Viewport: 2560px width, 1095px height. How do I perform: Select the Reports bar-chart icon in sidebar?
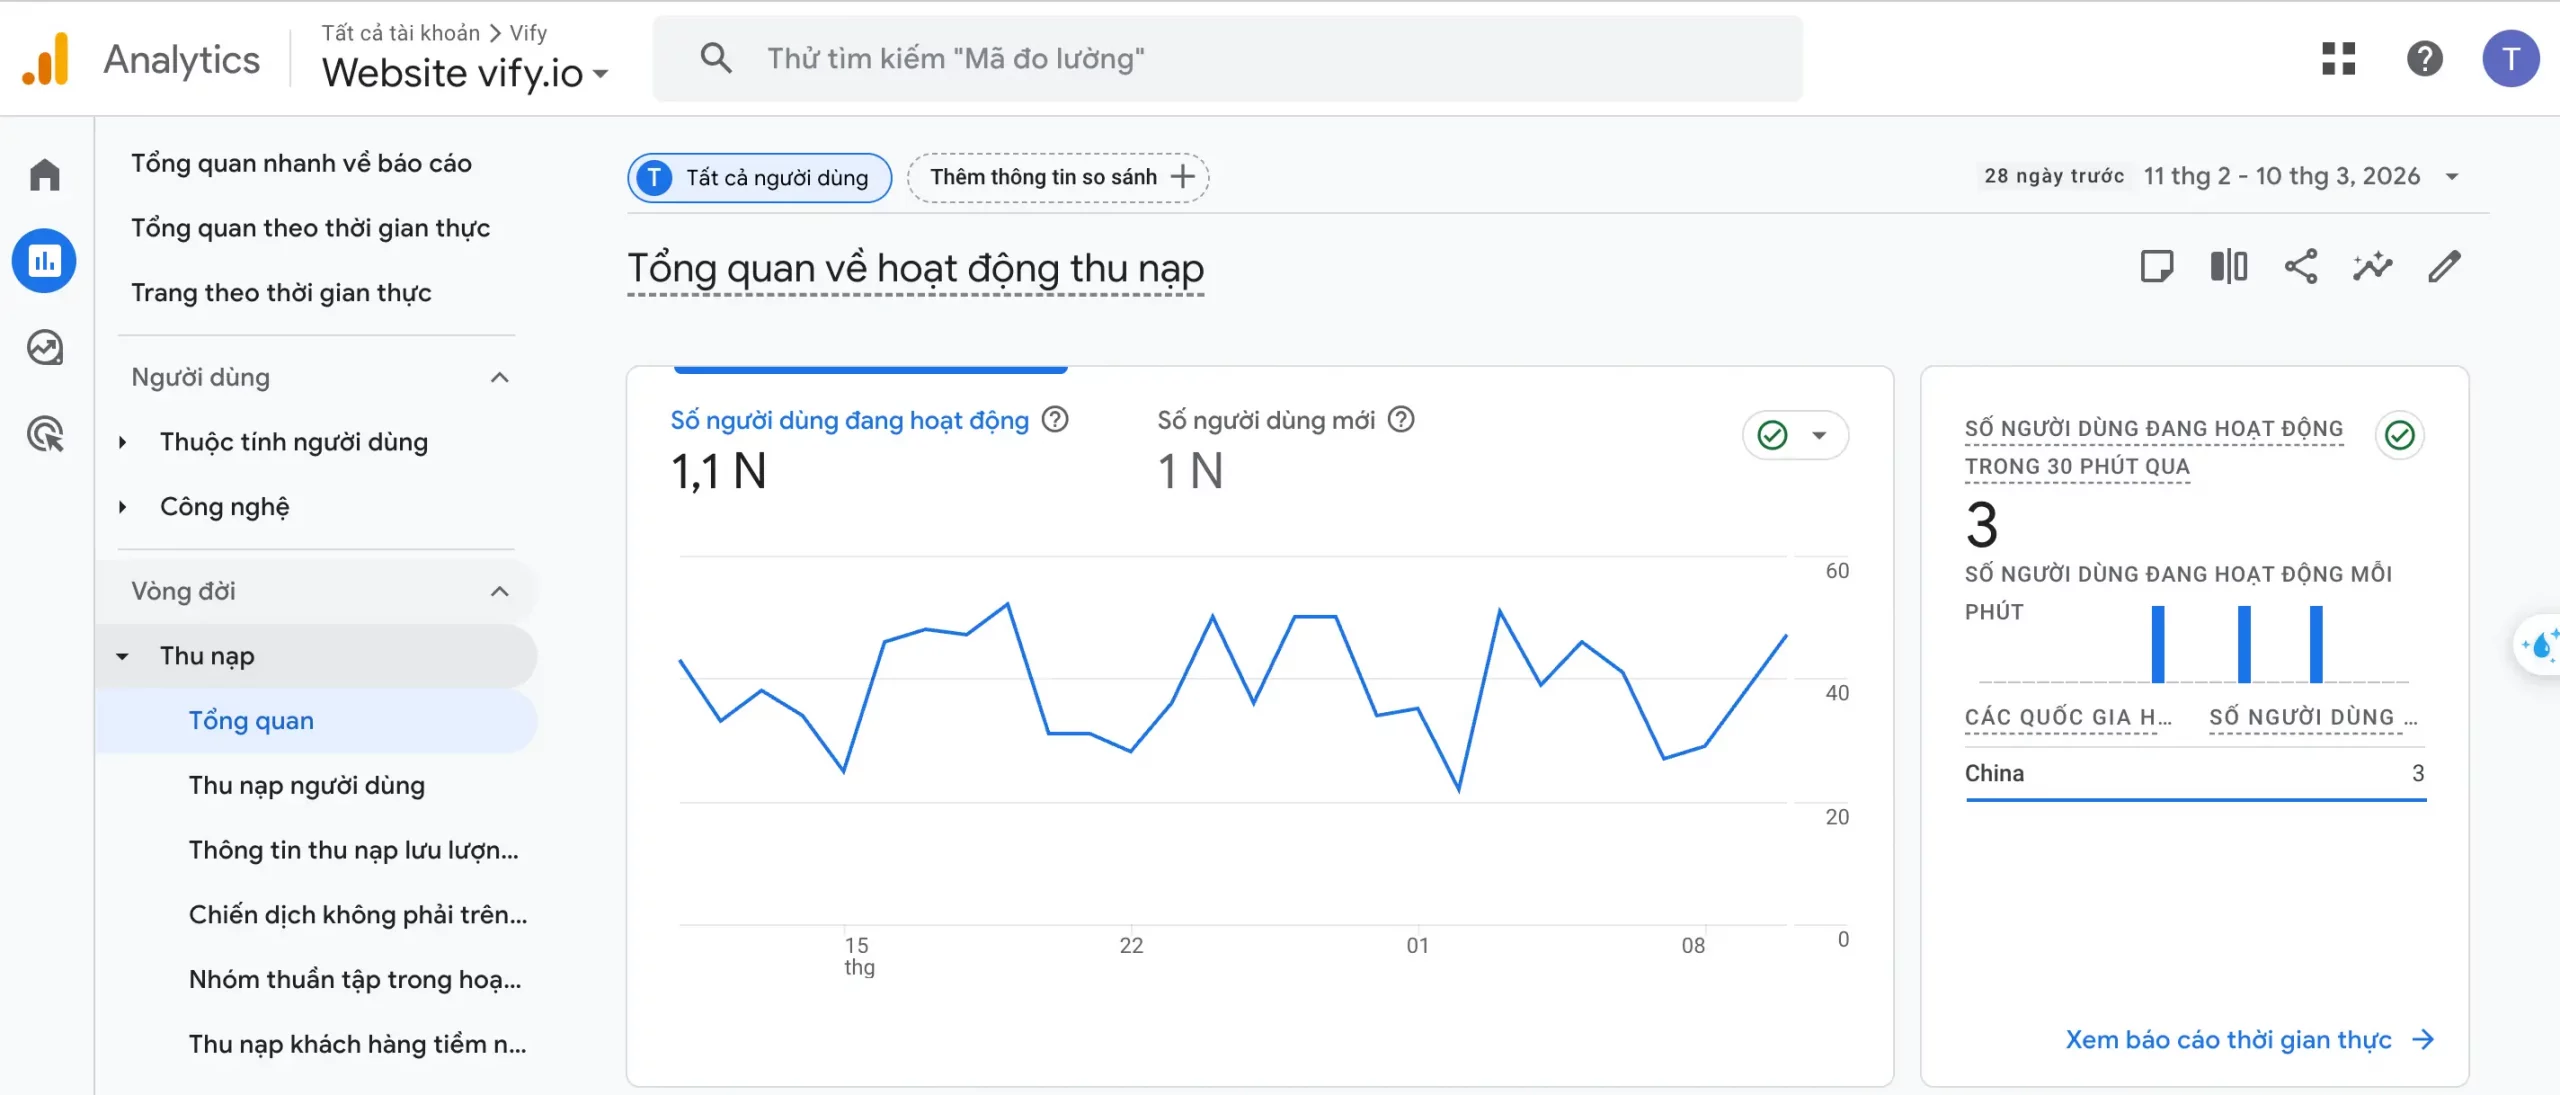tap(44, 260)
